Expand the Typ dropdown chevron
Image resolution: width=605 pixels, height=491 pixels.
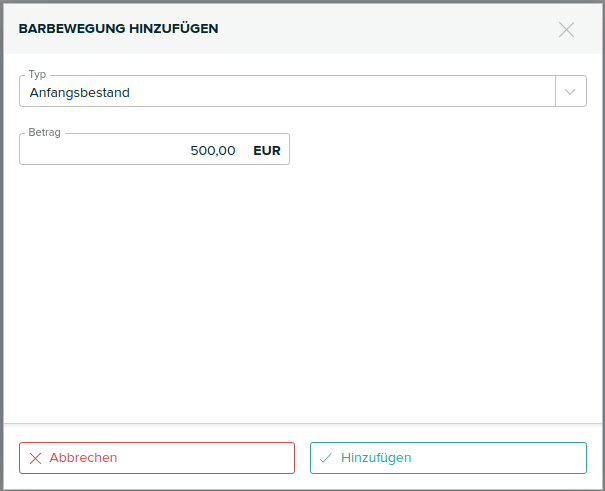pyautogui.click(x=570, y=92)
